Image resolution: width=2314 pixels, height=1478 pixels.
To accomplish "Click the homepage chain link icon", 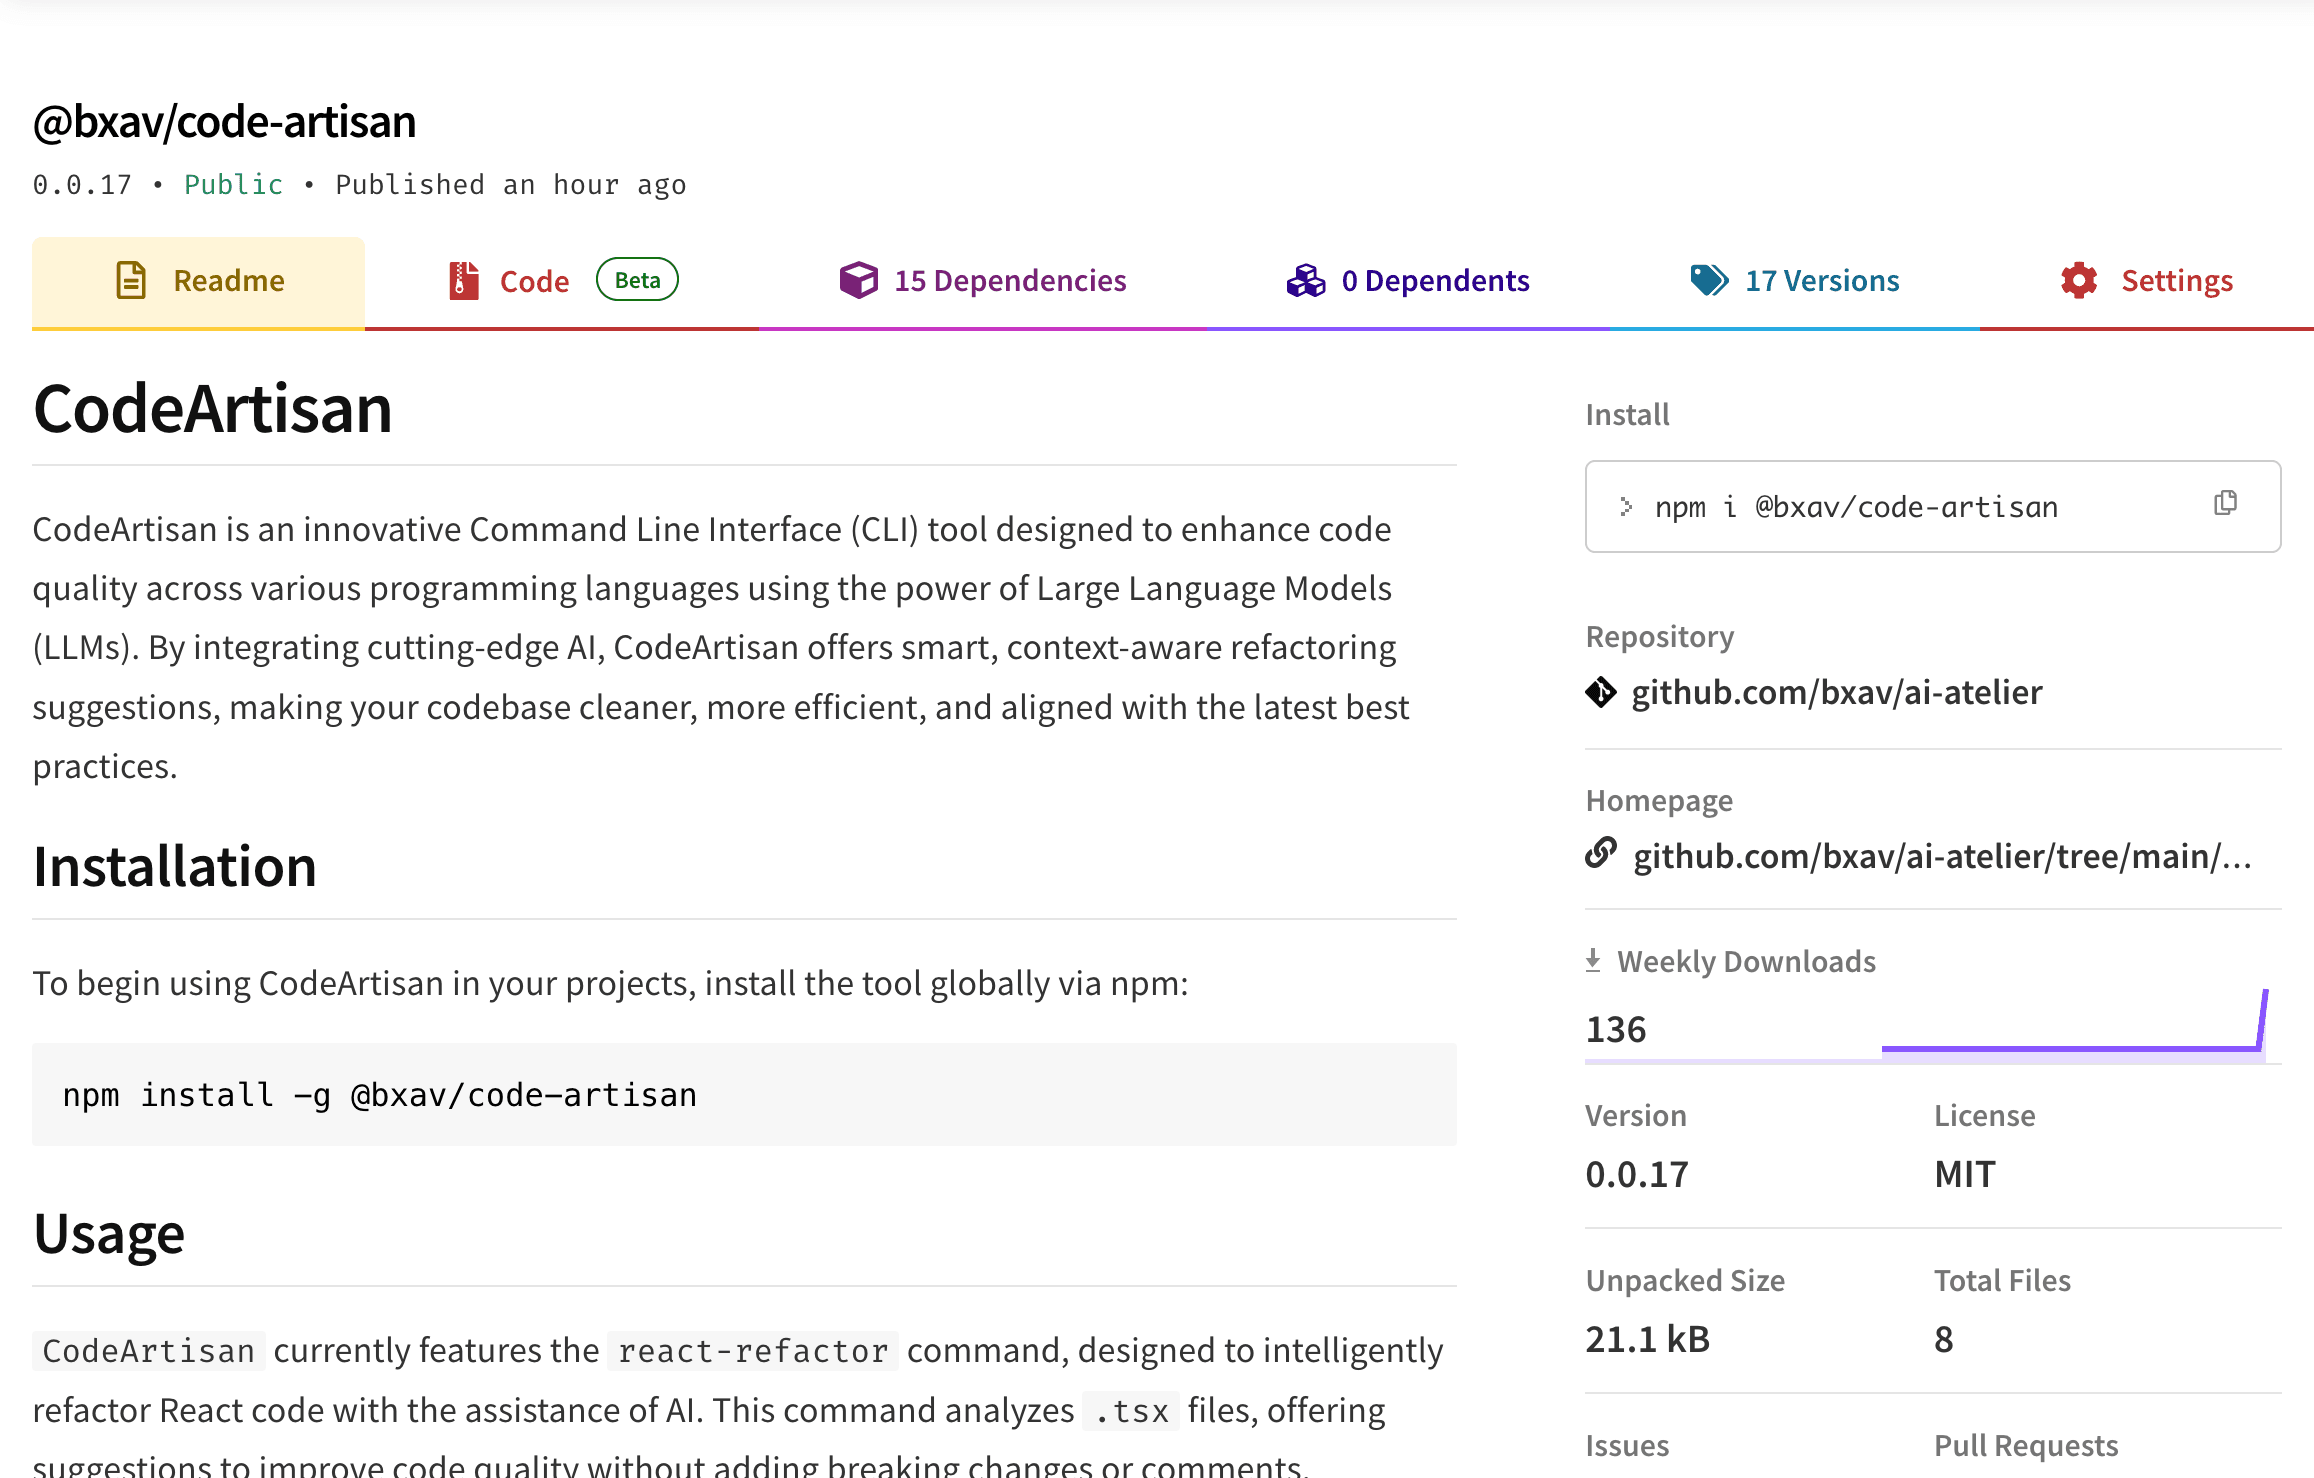I will 1601,854.
